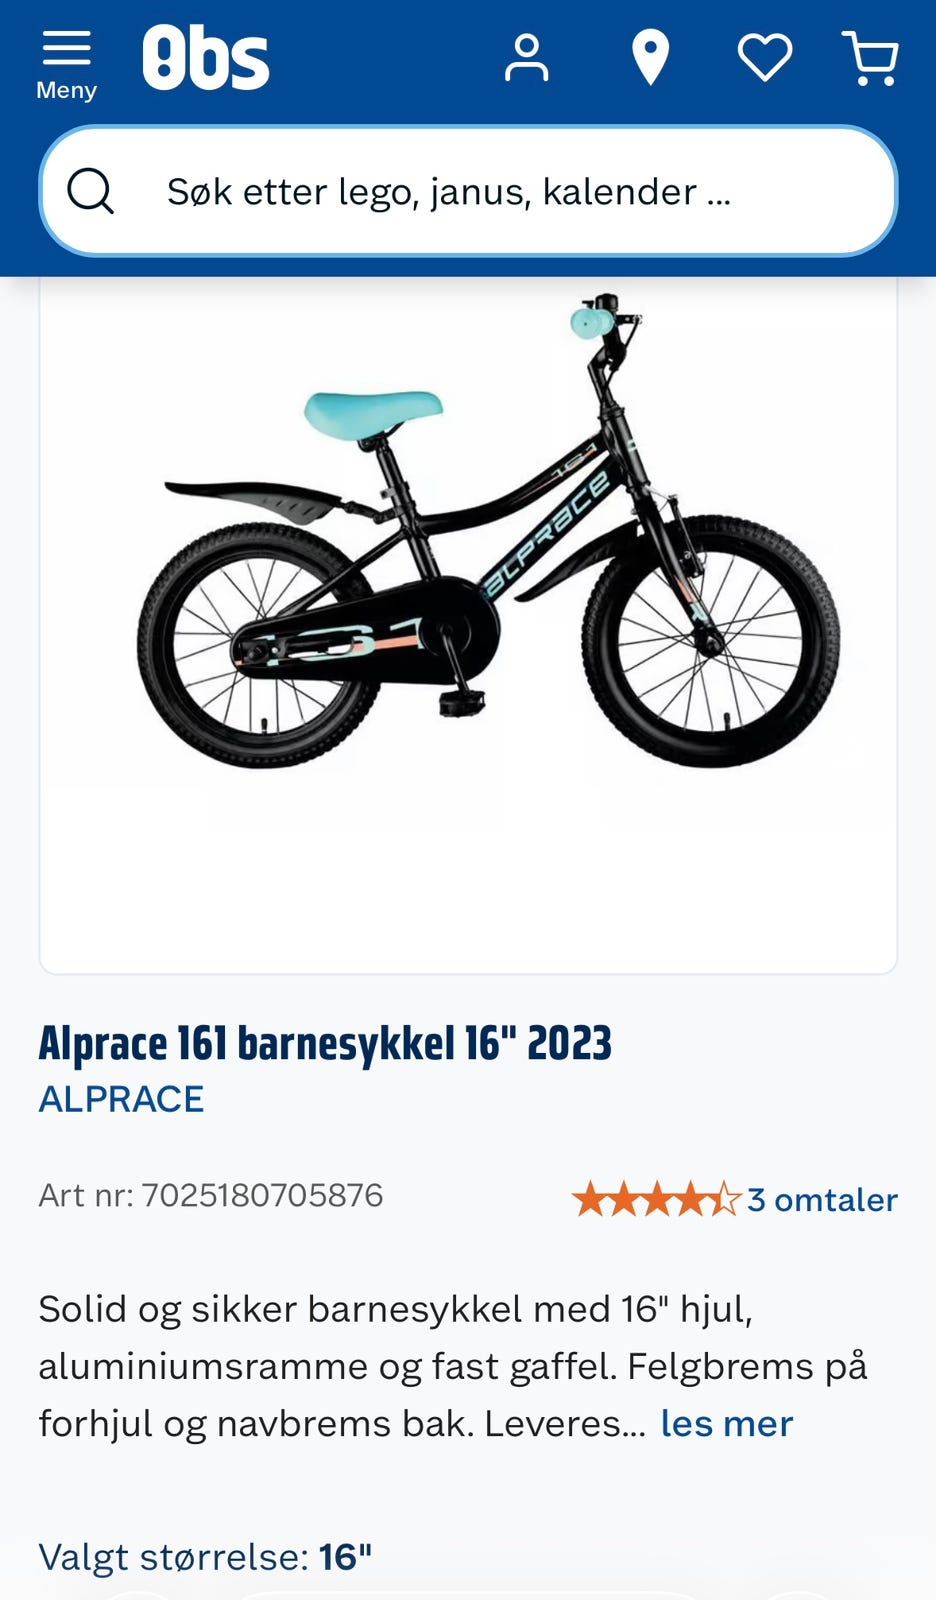Tap the 'Valgt størrelse: 16"' size label
Screen dimensions: 936x1600
pos(205,1557)
